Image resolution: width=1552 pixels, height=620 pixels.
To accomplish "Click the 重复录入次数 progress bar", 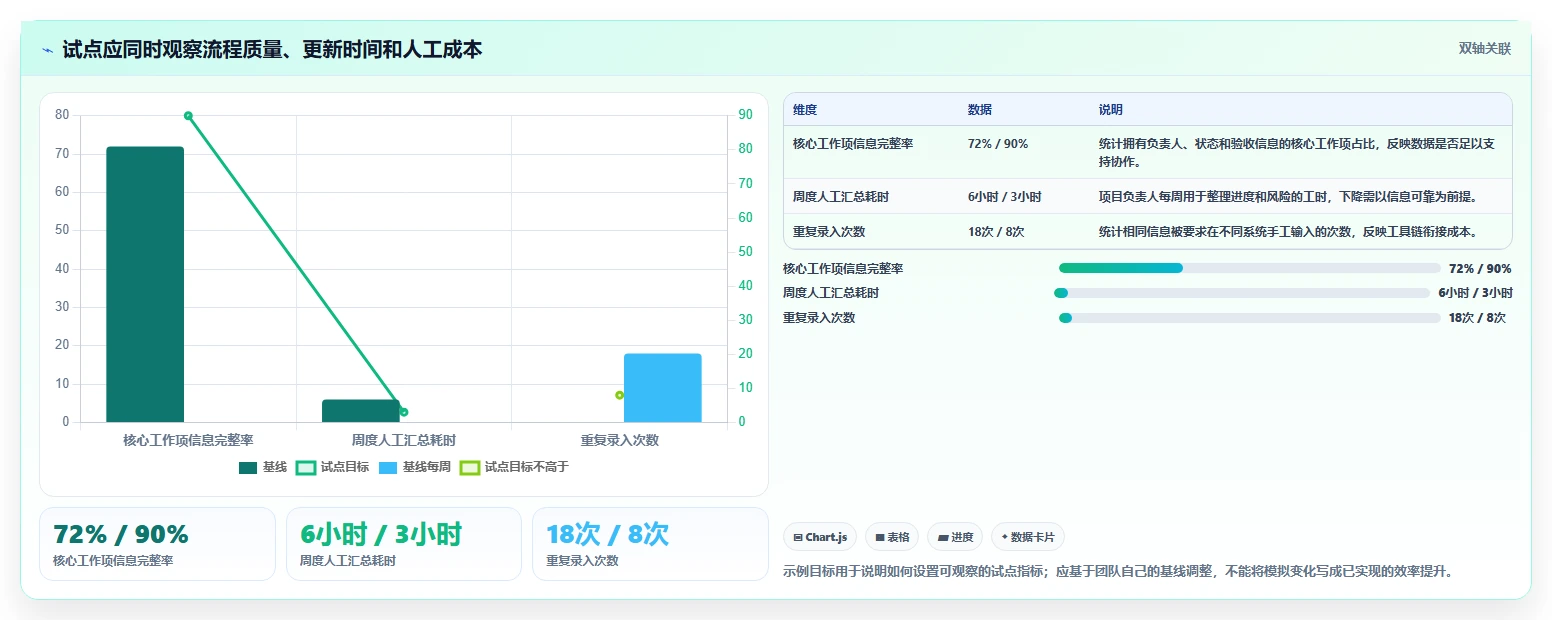I will 1249,318.
